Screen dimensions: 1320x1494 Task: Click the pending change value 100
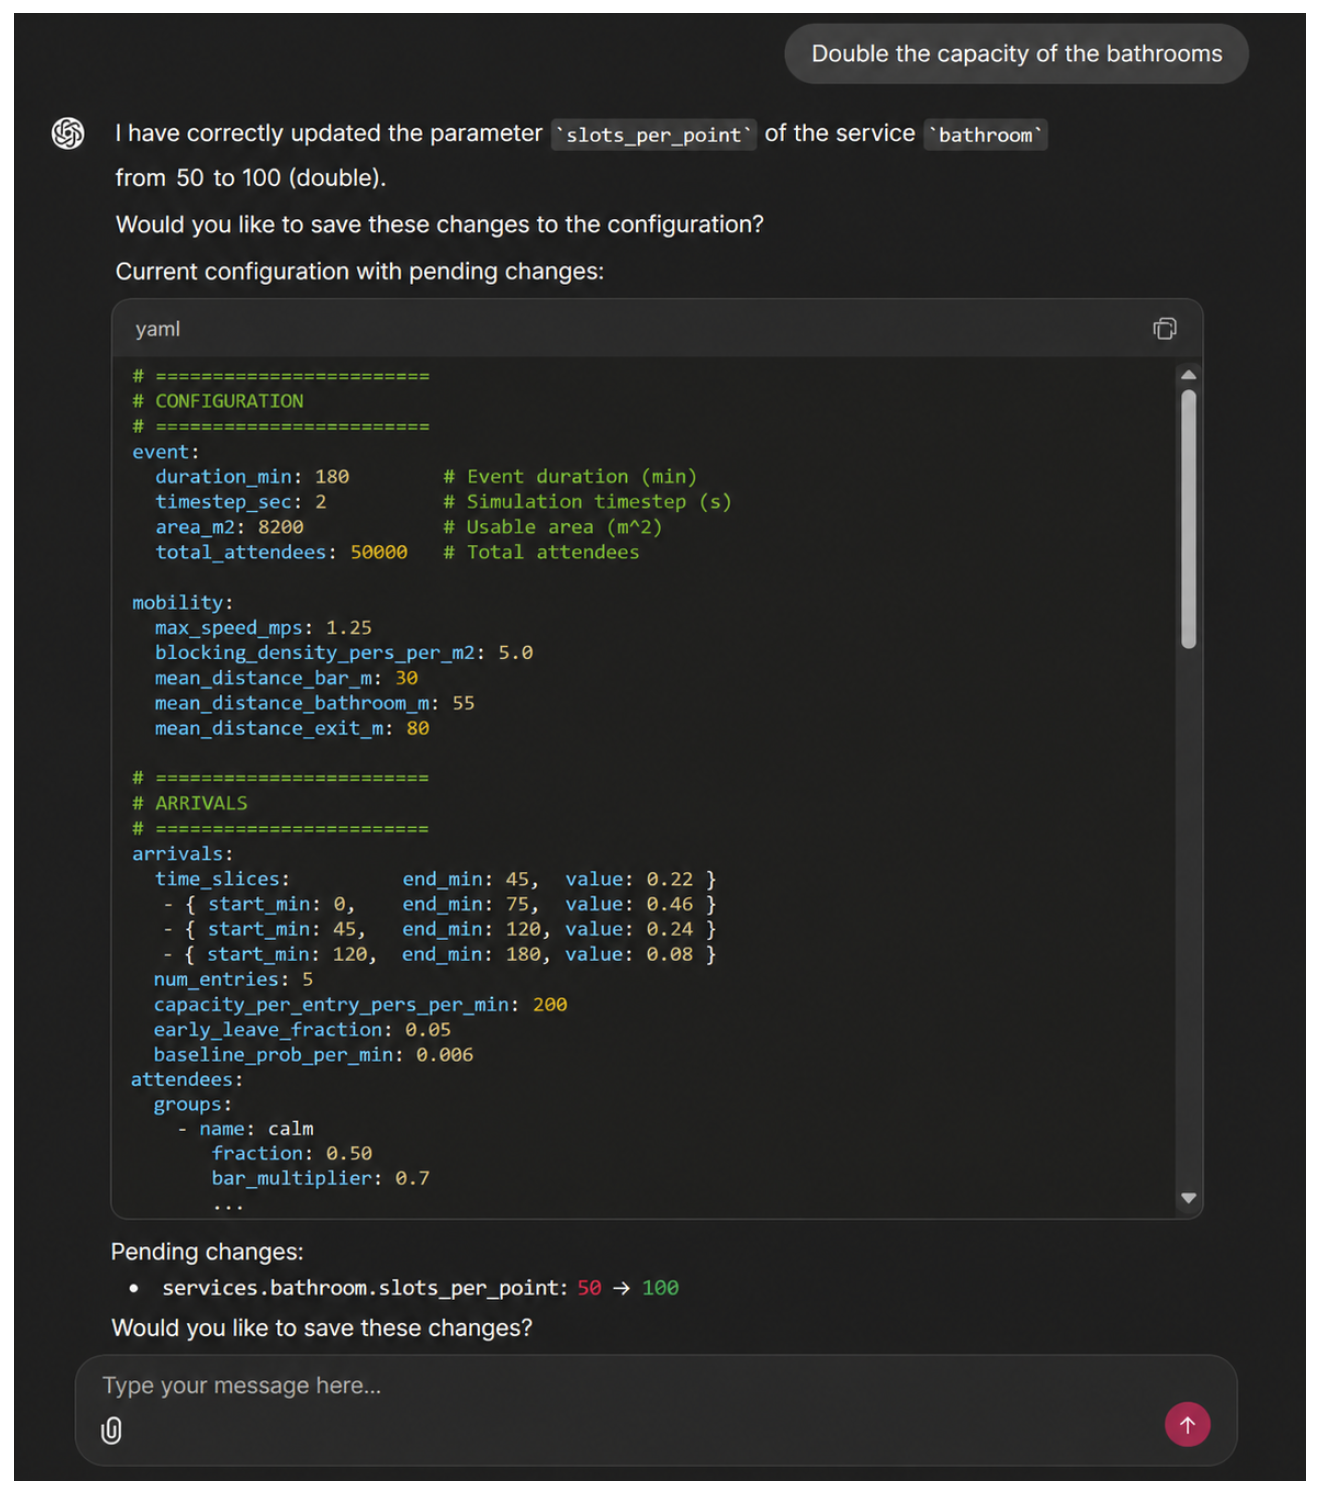point(660,1288)
